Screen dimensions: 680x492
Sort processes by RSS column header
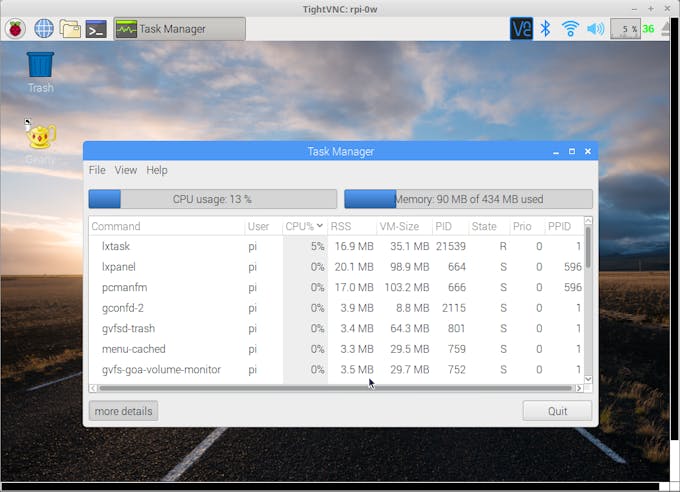(x=352, y=226)
